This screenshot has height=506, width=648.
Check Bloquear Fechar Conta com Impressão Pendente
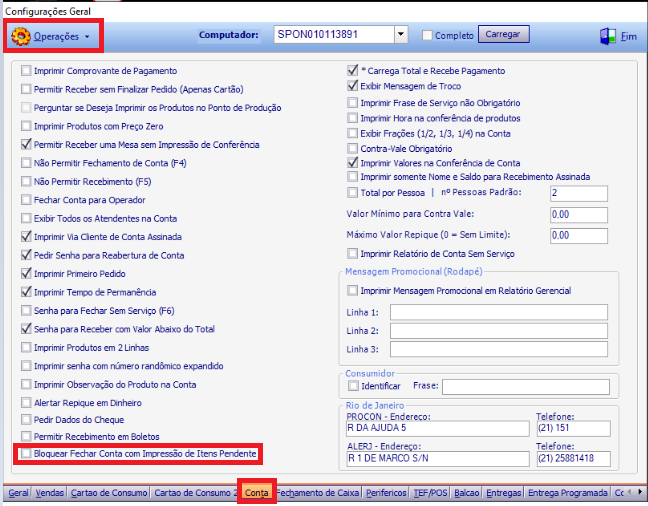coord(26,453)
